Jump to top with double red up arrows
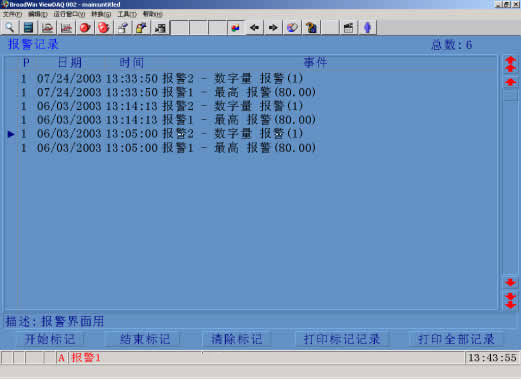This screenshot has width=521, height=379. (510, 64)
